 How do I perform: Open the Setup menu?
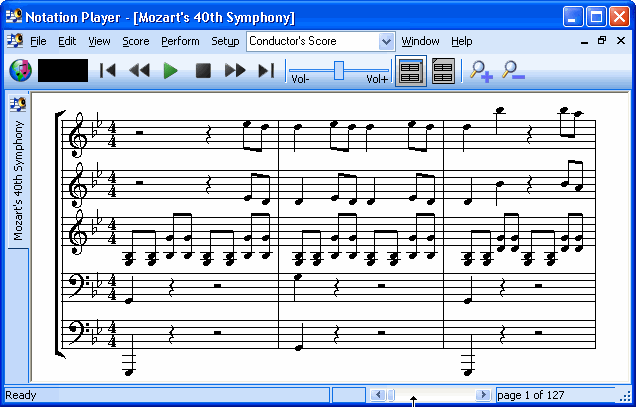pos(225,41)
